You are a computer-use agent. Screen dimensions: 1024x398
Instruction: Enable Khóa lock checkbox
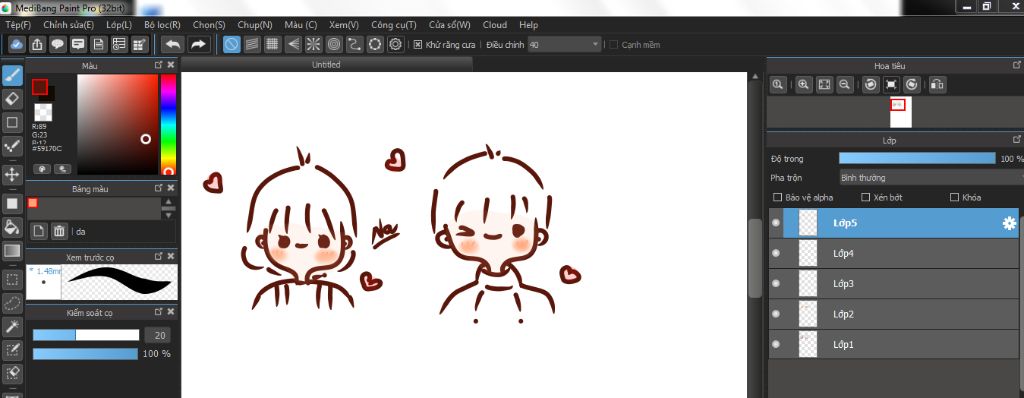[x=954, y=197]
